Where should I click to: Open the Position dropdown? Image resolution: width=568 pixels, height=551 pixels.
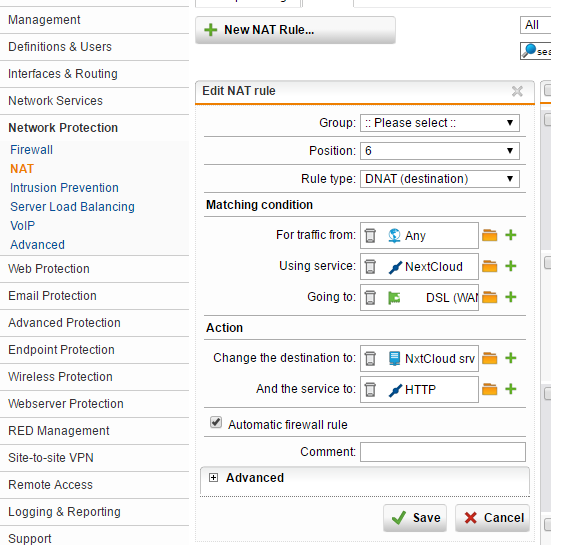[x=439, y=151]
